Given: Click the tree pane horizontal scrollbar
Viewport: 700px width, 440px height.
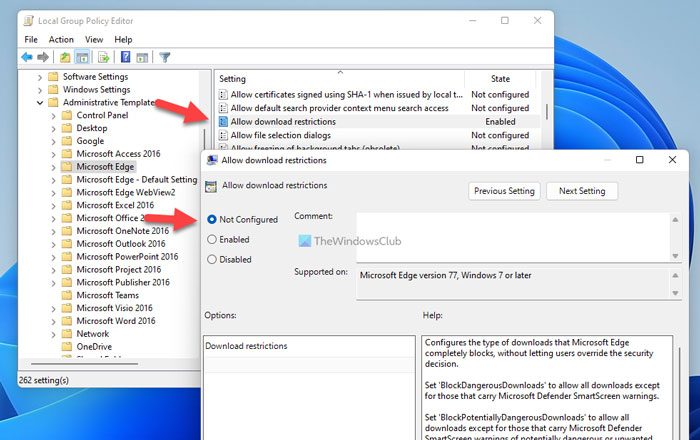Looking at the screenshot, I should 84,364.
